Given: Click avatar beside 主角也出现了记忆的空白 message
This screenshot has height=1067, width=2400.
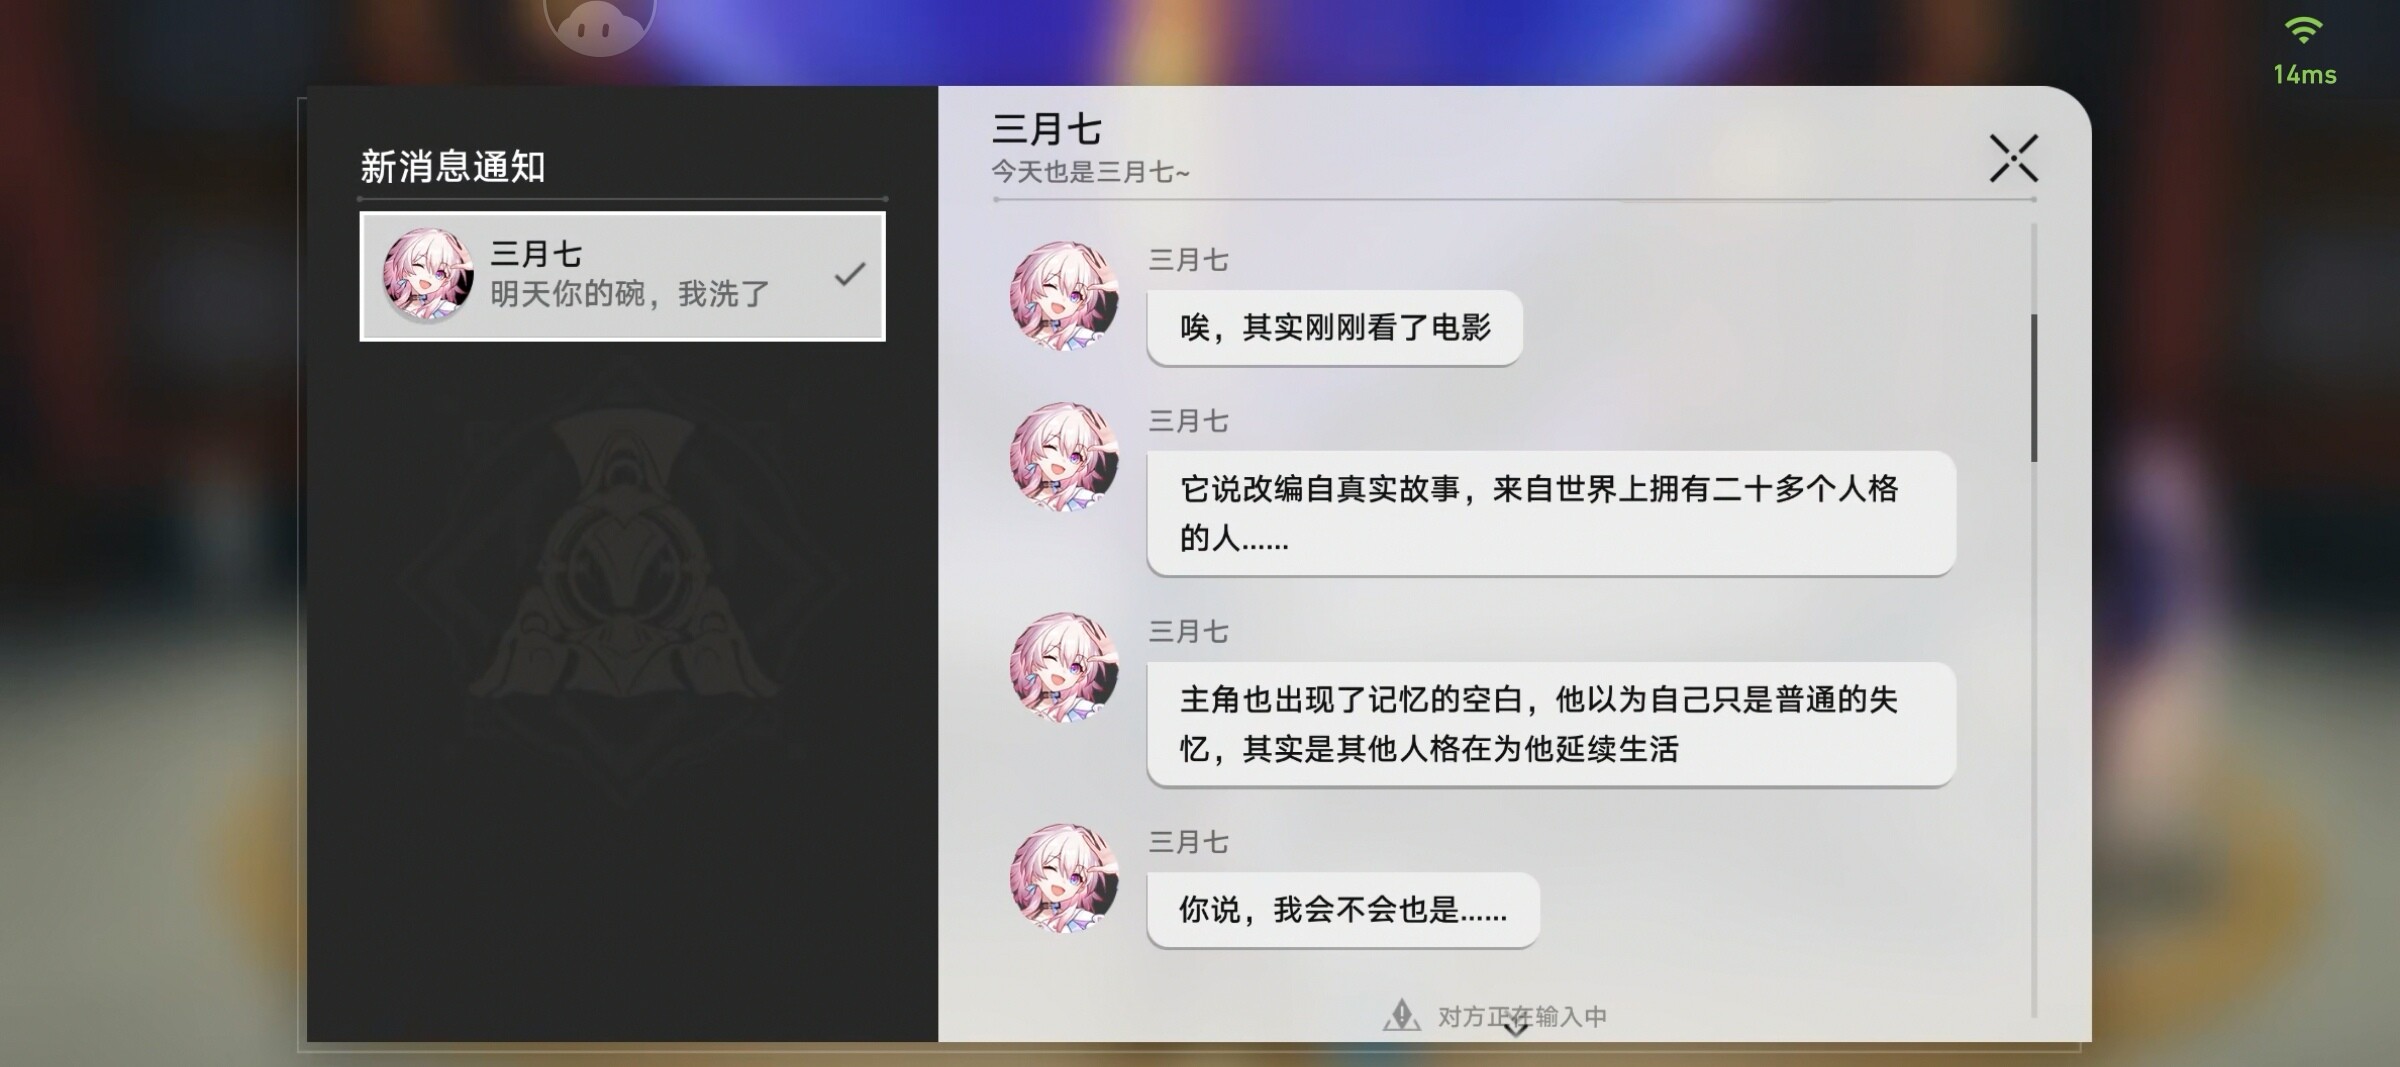Looking at the screenshot, I should [x=1064, y=668].
